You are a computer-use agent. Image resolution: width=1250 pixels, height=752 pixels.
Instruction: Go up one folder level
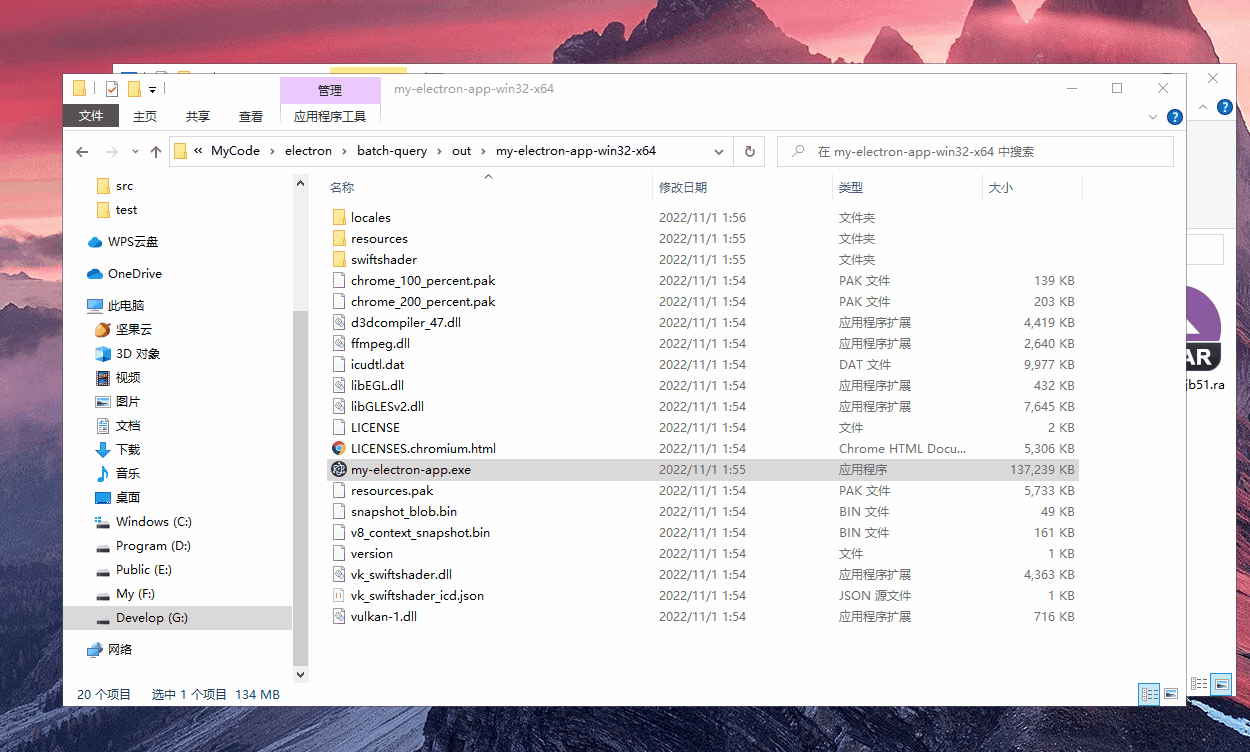coord(156,152)
